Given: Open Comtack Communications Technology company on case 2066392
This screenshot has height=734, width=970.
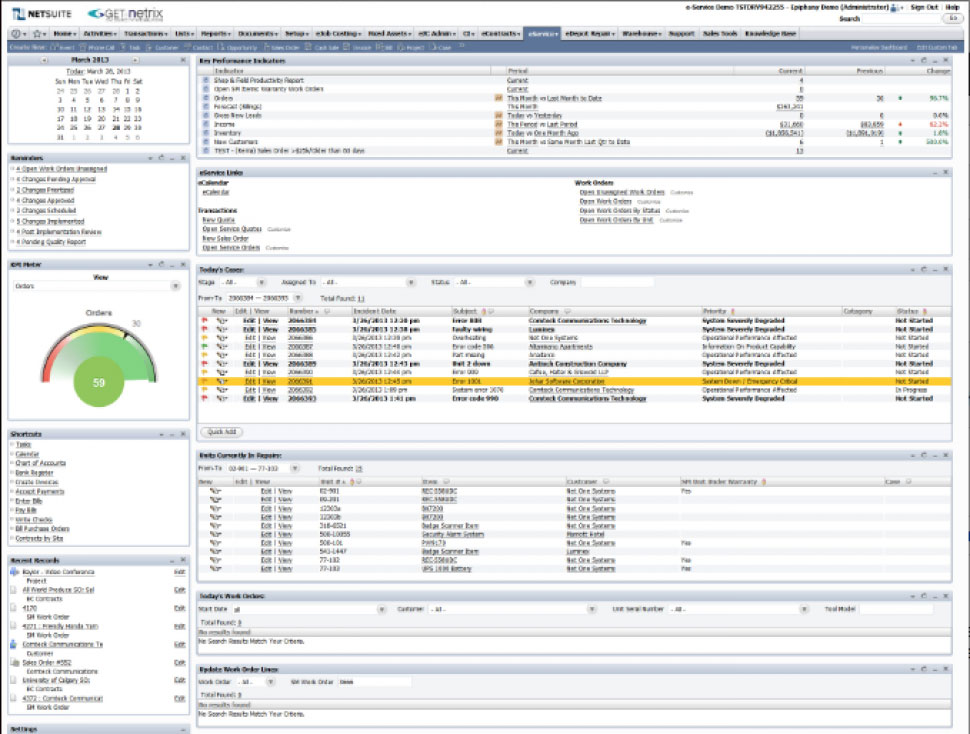Looking at the screenshot, I should (x=581, y=390).
